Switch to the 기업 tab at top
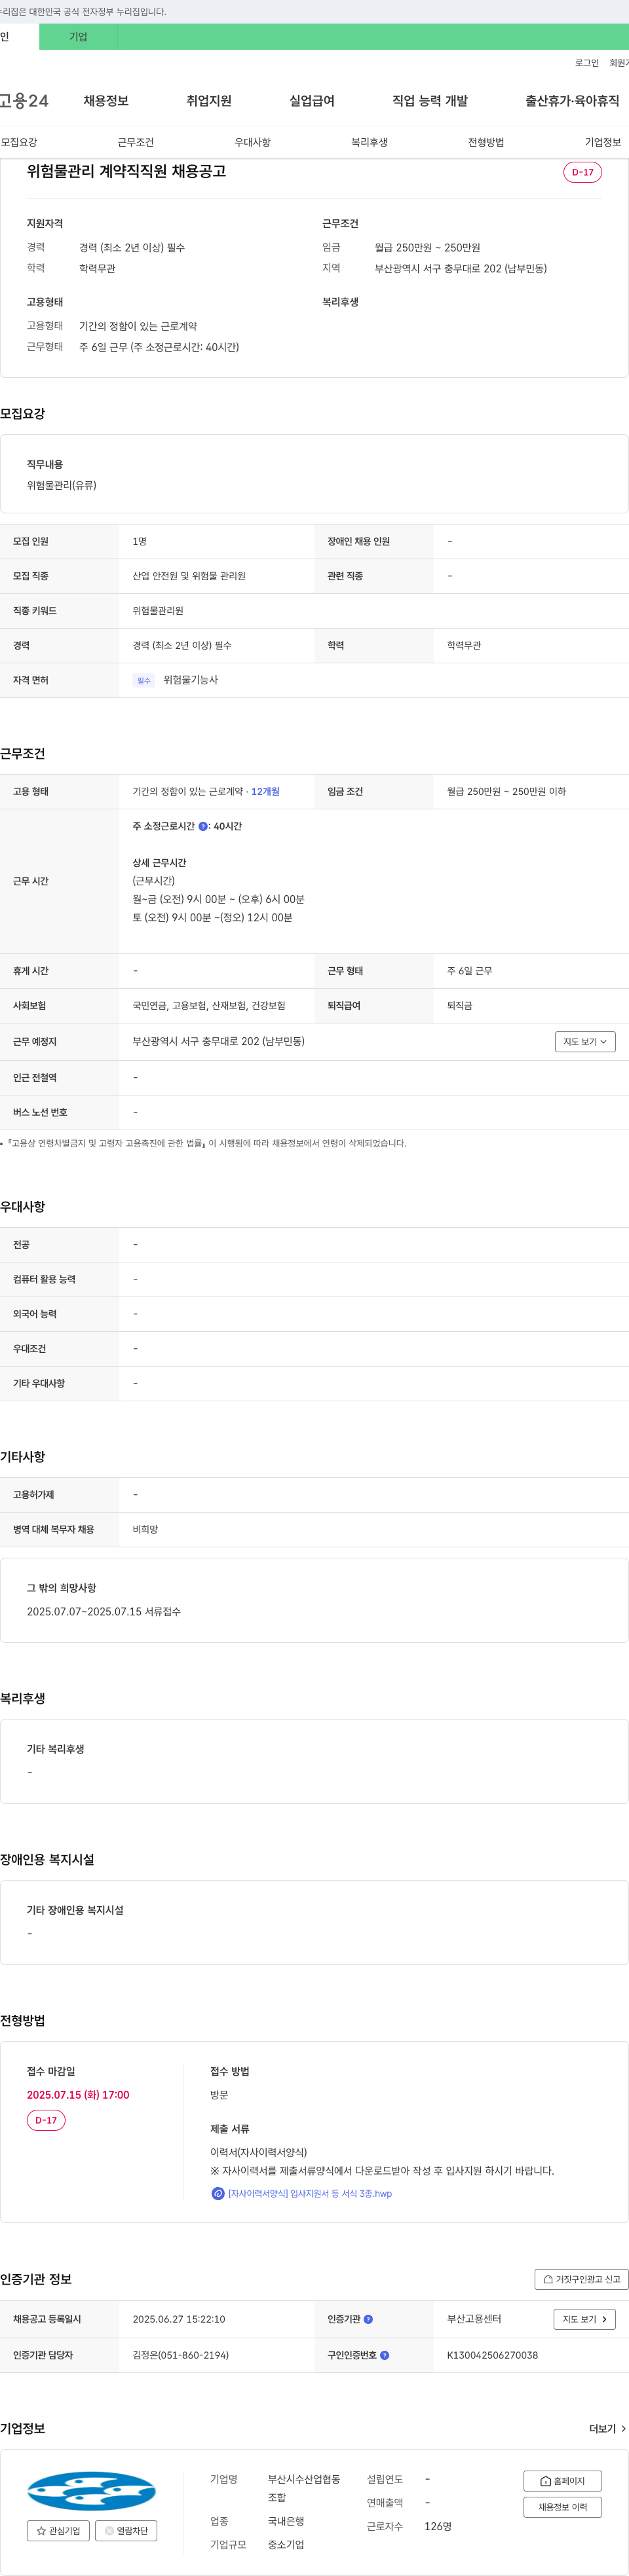This screenshot has height=2576, width=629. point(78,37)
